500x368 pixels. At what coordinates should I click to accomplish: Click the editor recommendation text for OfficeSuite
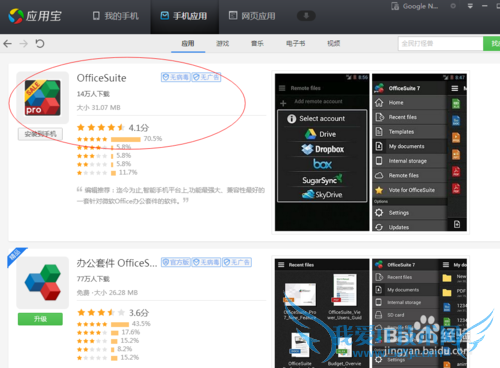(171, 195)
